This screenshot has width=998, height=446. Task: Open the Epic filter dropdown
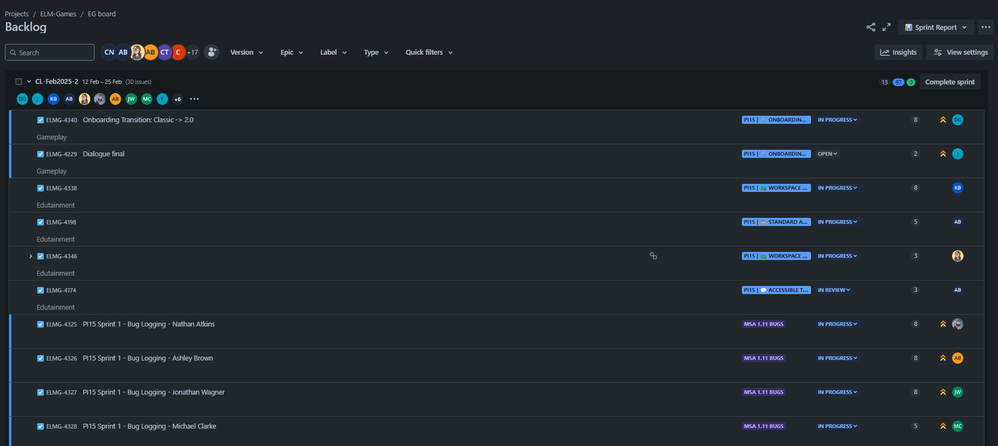(x=292, y=52)
